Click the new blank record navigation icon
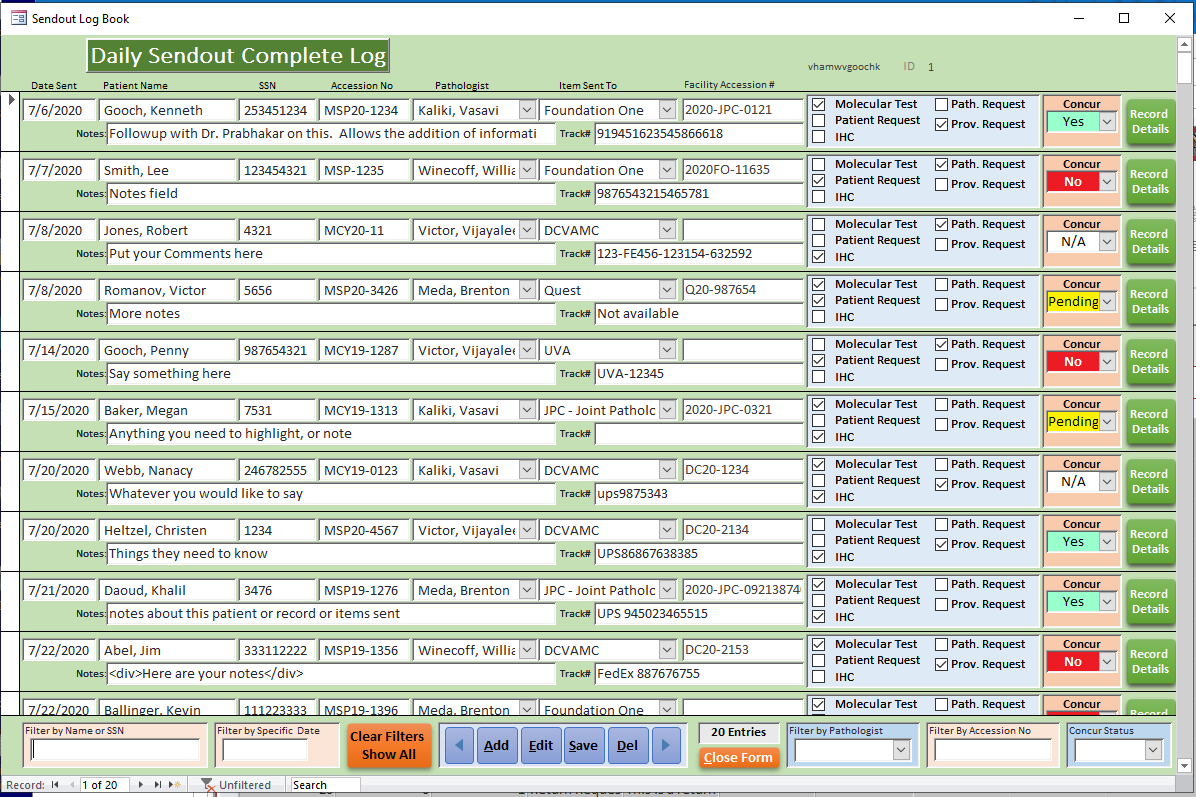 (x=175, y=785)
